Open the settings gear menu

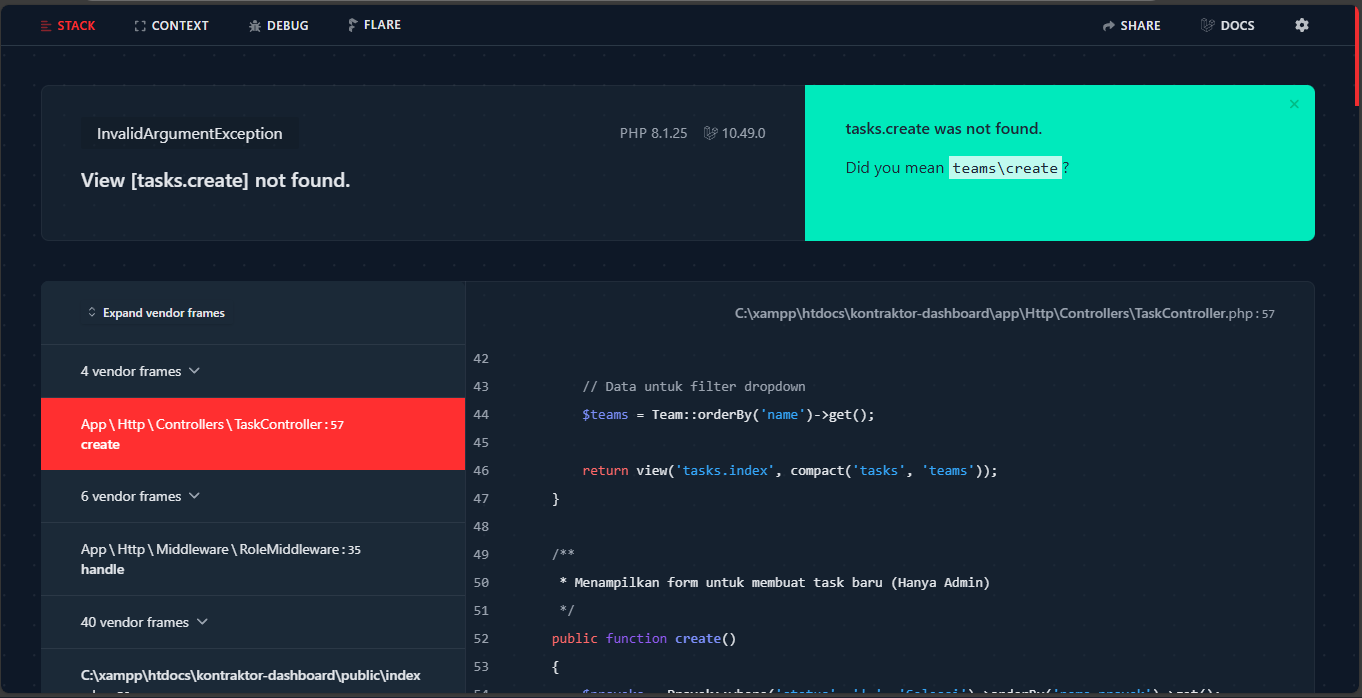(x=1301, y=25)
